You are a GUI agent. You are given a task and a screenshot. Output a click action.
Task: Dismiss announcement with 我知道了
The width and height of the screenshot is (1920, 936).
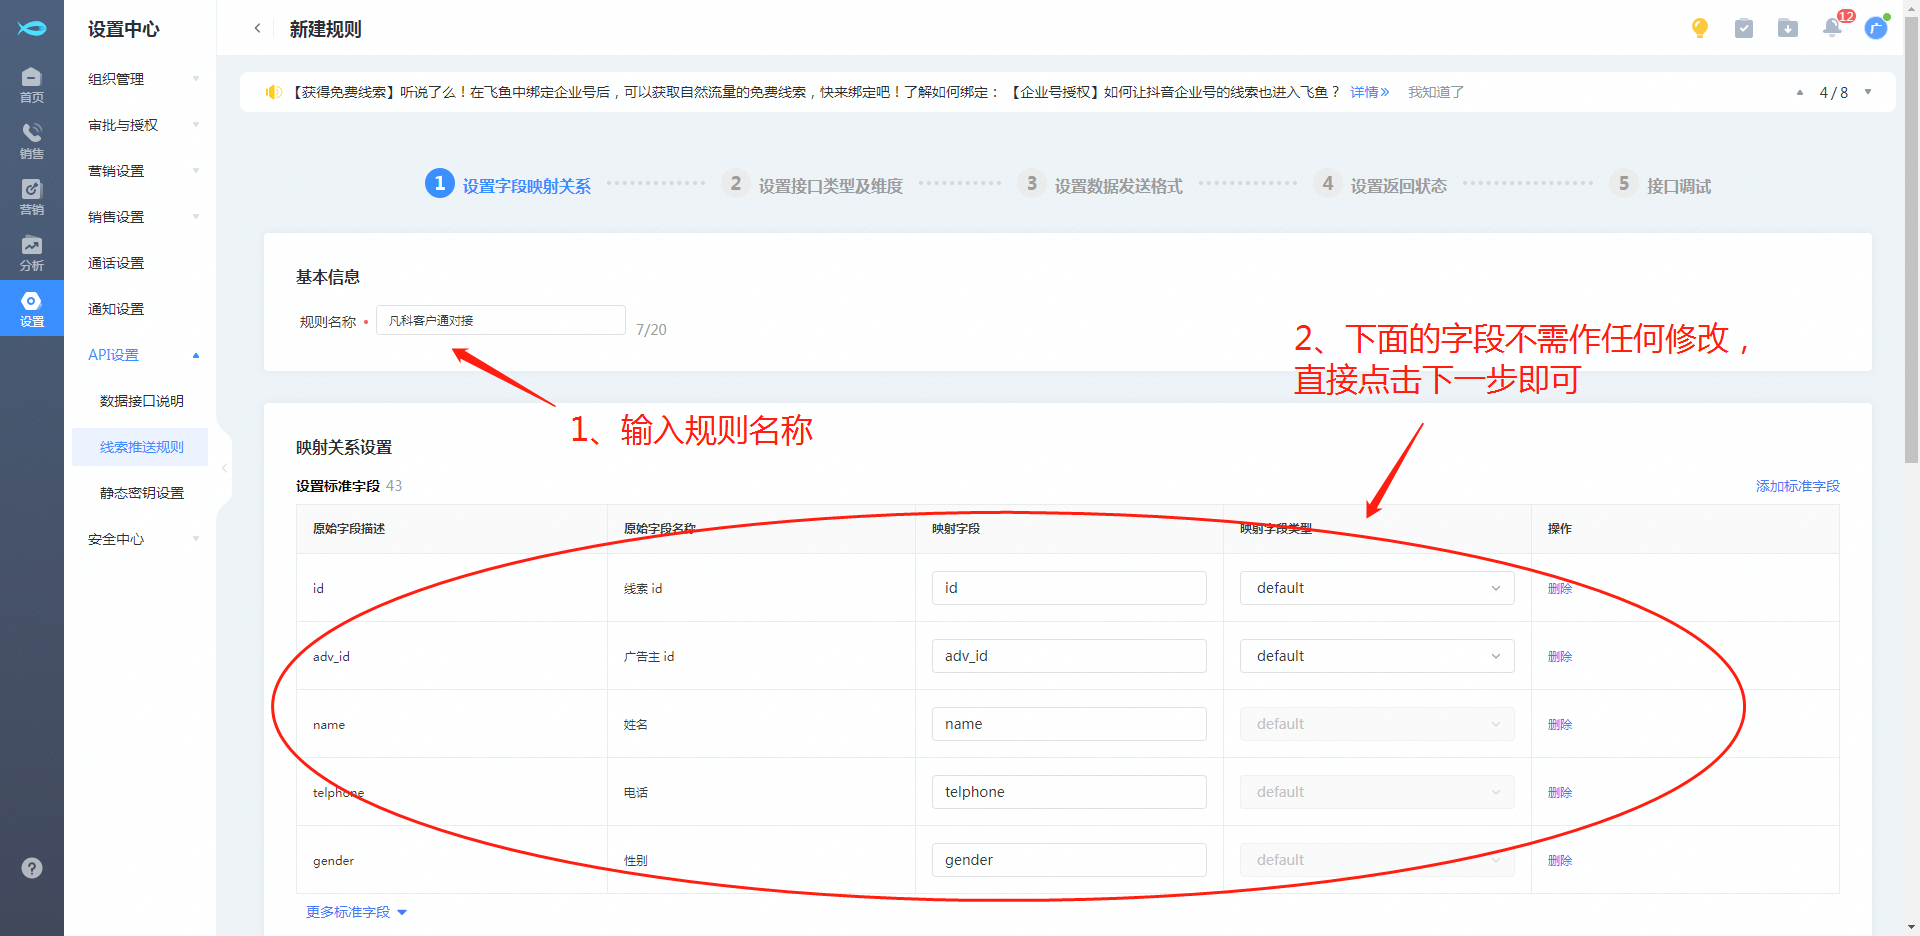point(1435,92)
